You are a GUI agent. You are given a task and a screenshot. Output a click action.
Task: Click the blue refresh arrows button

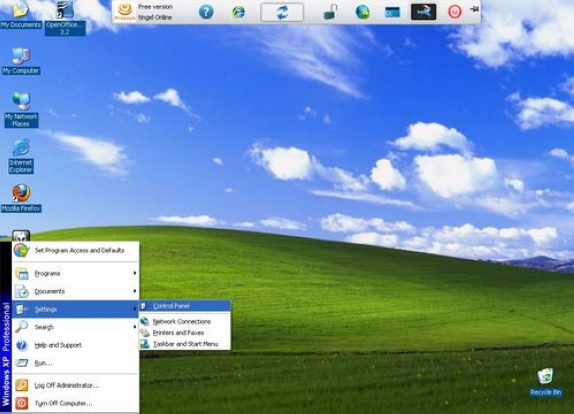282,12
